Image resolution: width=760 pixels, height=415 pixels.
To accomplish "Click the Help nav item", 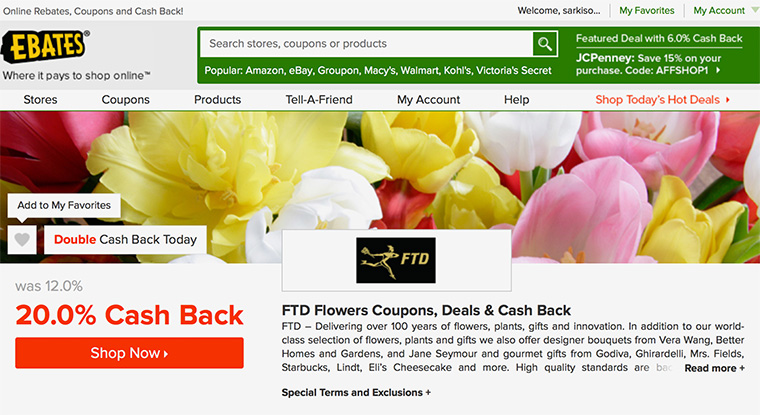I will tap(517, 99).
